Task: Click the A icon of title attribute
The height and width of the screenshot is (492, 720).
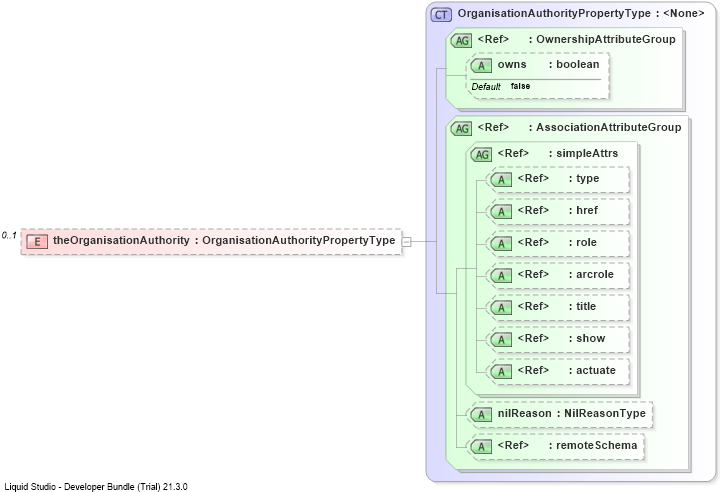Action: (x=501, y=308)
